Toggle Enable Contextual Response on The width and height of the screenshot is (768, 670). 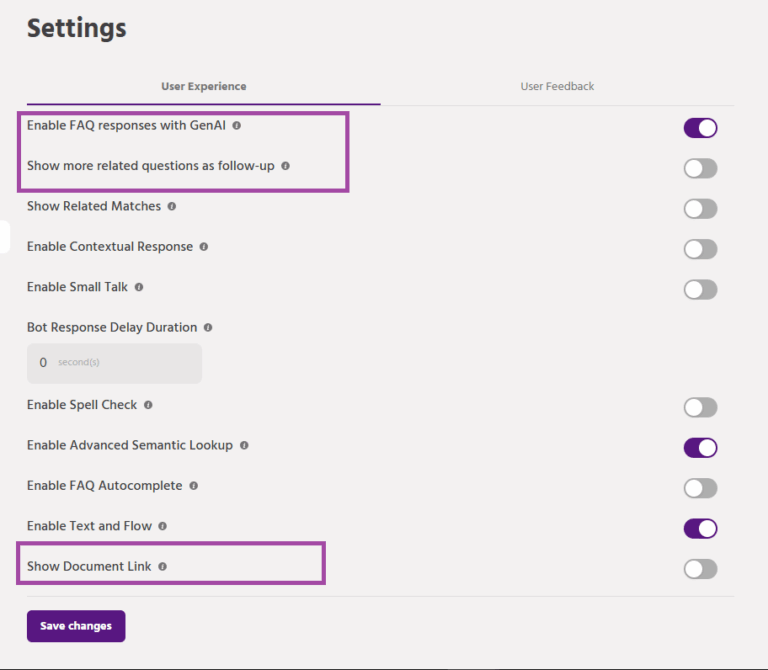click(700, 249)
